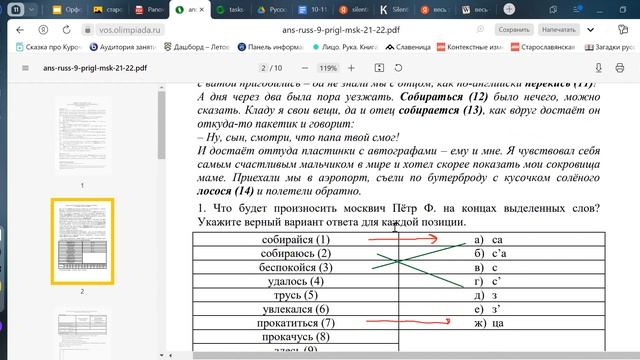The image size is (640, 360).
Task: Click the table cell собирайся (1)
Action: (296, 240)
